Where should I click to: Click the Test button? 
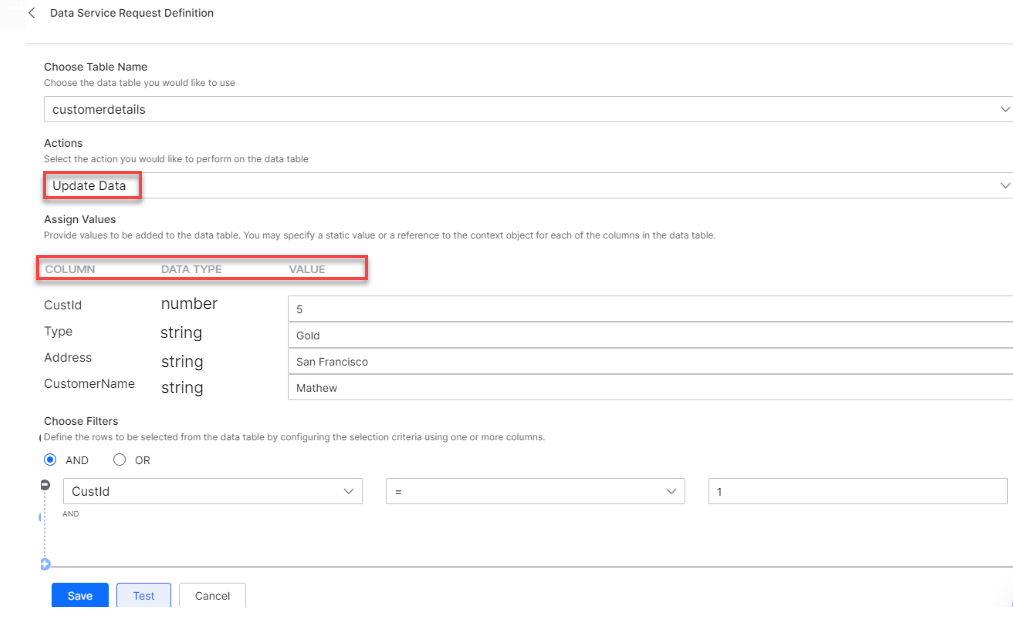pyautogui.click(x=144, y=595)
